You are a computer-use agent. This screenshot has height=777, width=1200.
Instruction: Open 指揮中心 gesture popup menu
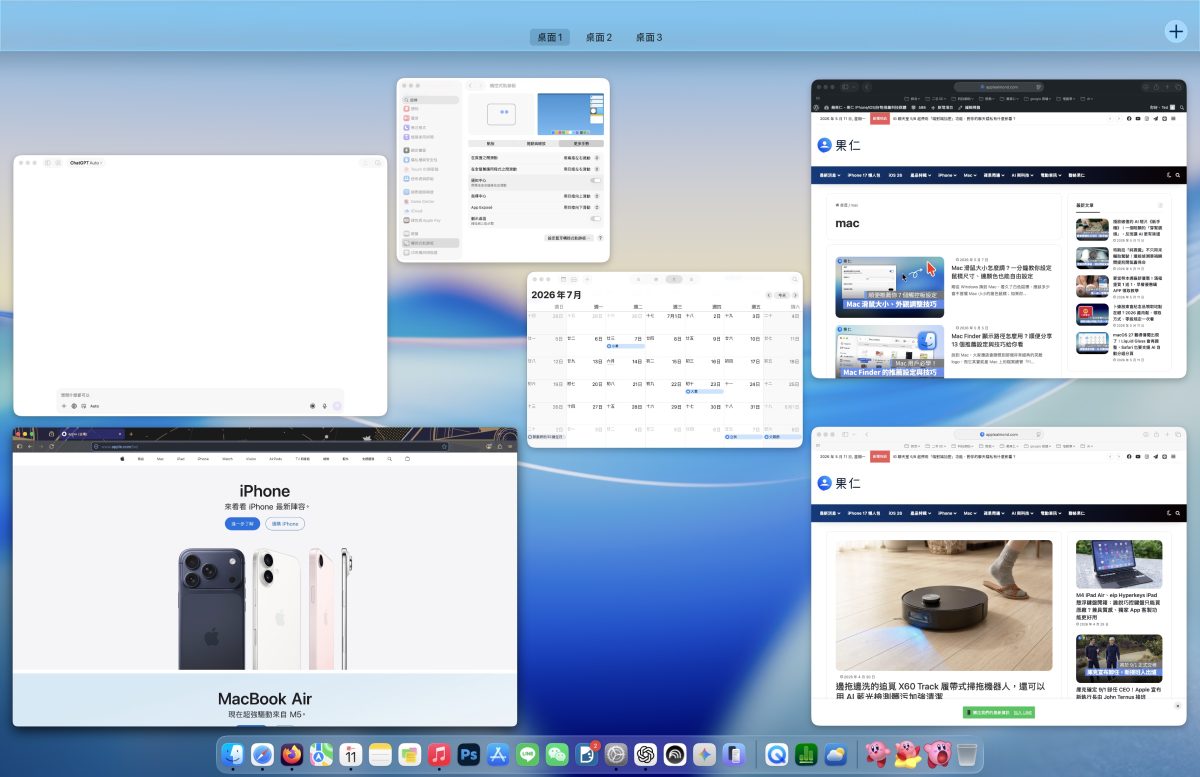[x=582, y=196]
